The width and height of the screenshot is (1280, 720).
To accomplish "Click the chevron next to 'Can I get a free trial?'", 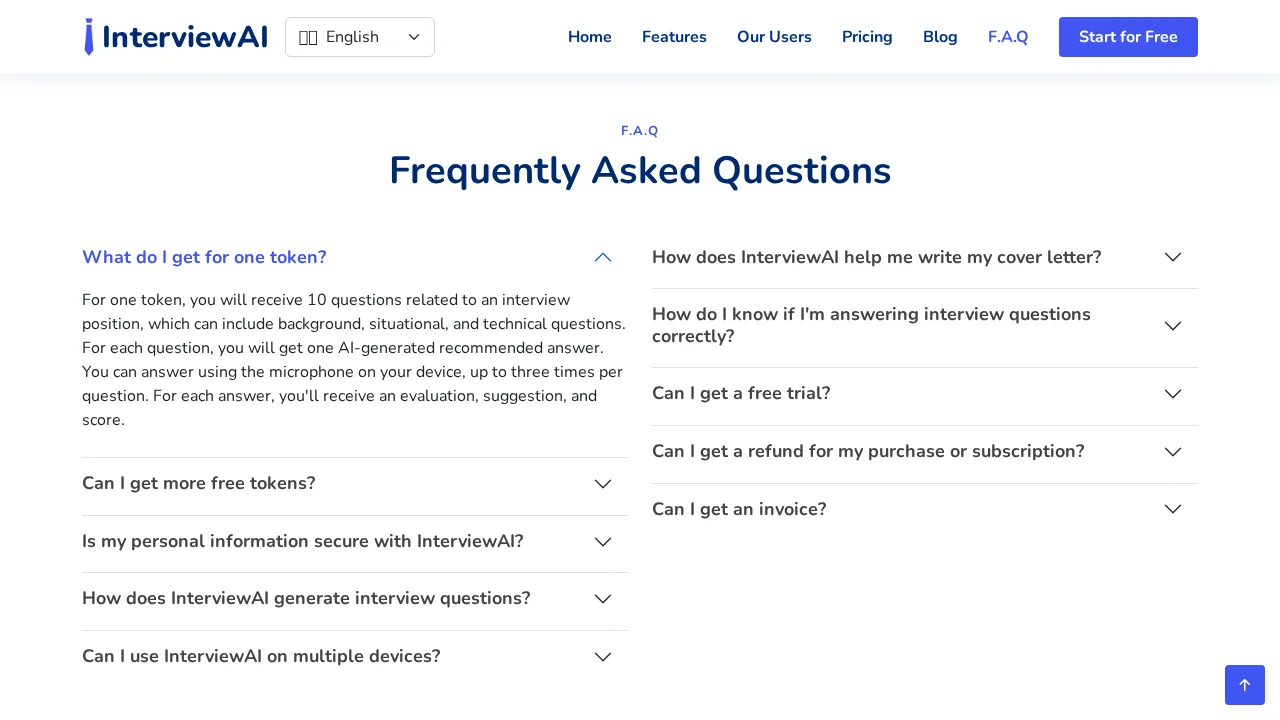I will pos(1172,393).
